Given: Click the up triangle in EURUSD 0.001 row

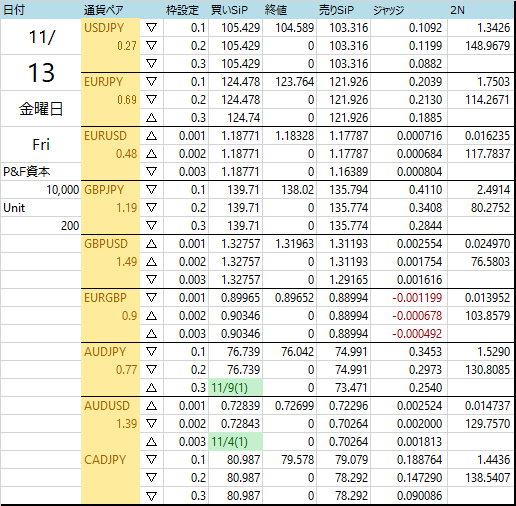Looking at the screenshot, I should [x=151, y=136].
